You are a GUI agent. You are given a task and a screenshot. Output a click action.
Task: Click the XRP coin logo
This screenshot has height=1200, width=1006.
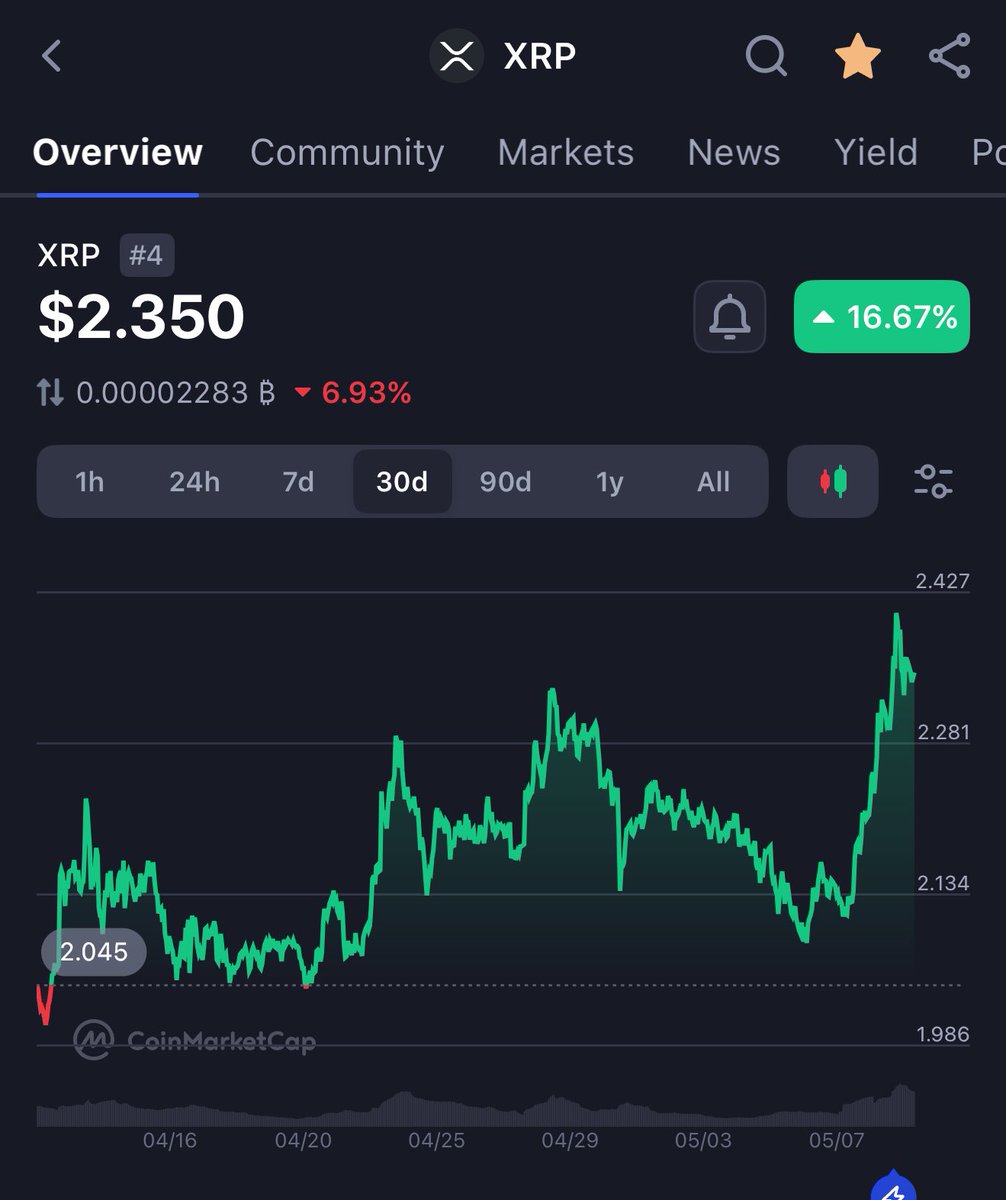456,57
